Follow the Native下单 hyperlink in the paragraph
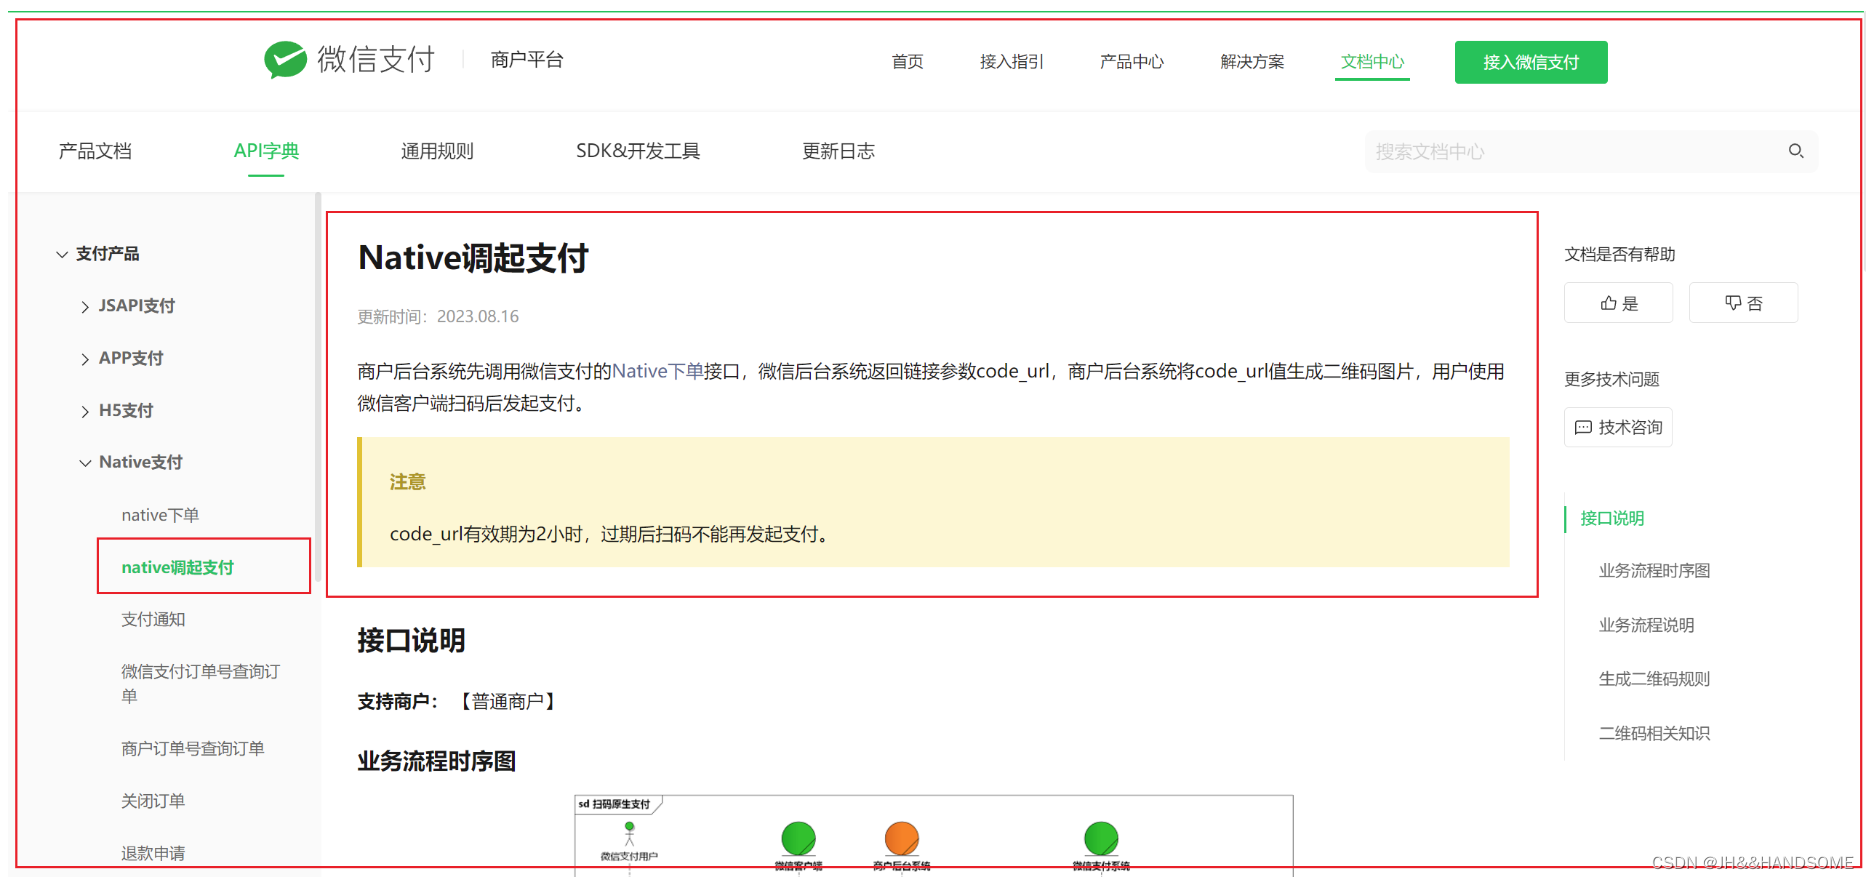 tap(658, 371)
